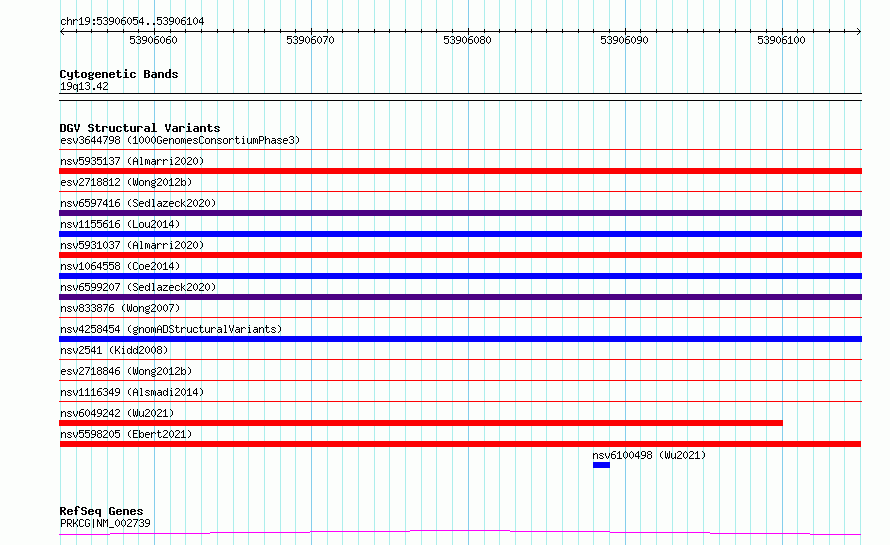This screenshot has height=545, width=890.
Task: Click the PRKCG|NM_002739 gene label
Action: coord(105,523)
